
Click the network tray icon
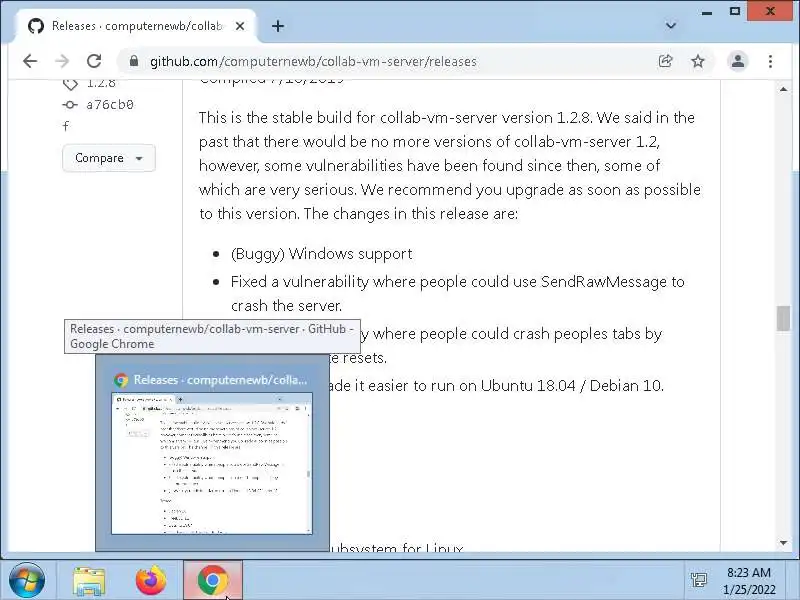click(698, 580)
